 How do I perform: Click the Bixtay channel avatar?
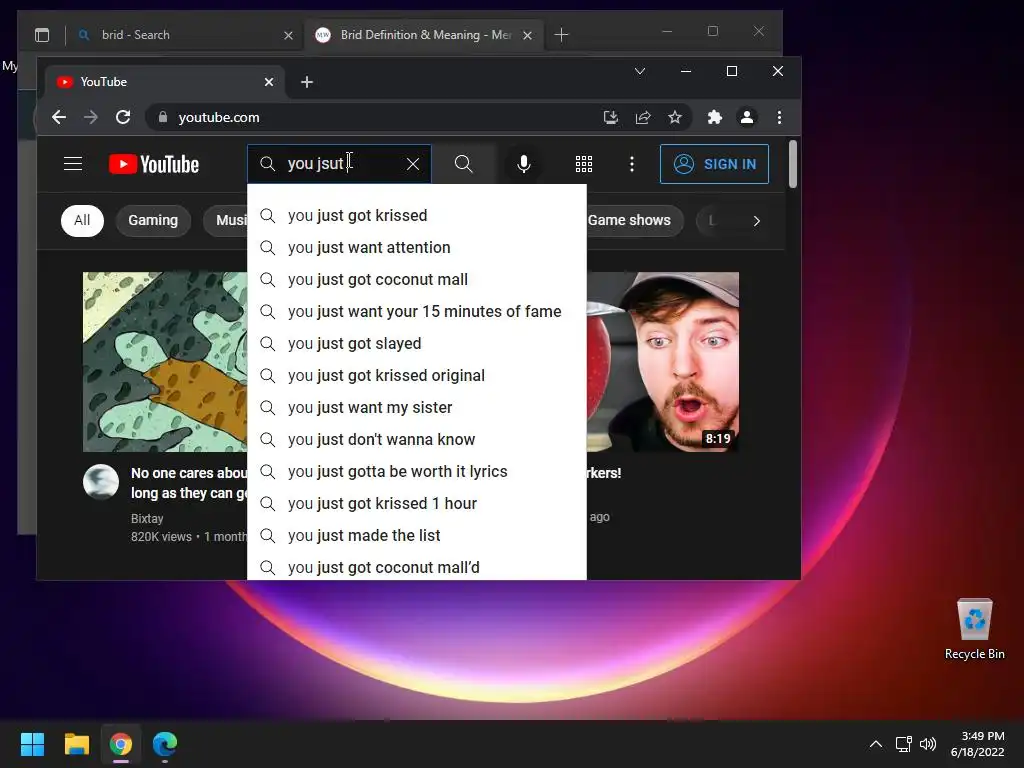coord(101,482)
